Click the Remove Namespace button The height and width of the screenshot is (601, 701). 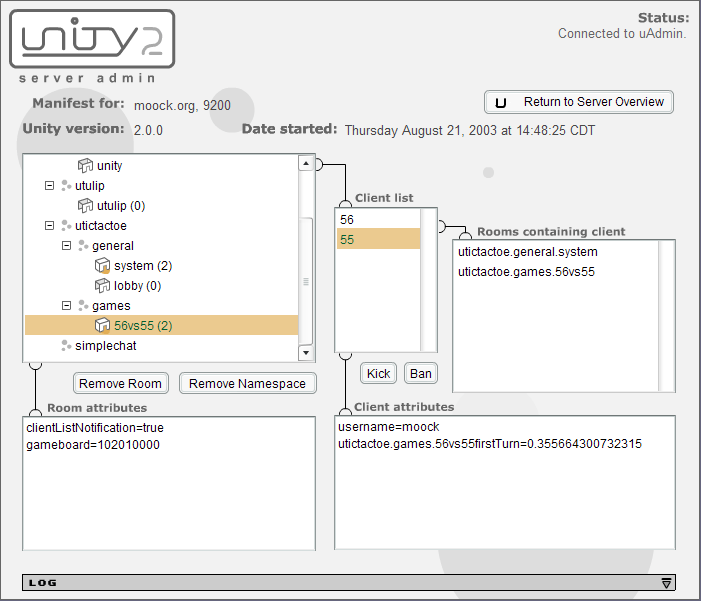(248, 384)
